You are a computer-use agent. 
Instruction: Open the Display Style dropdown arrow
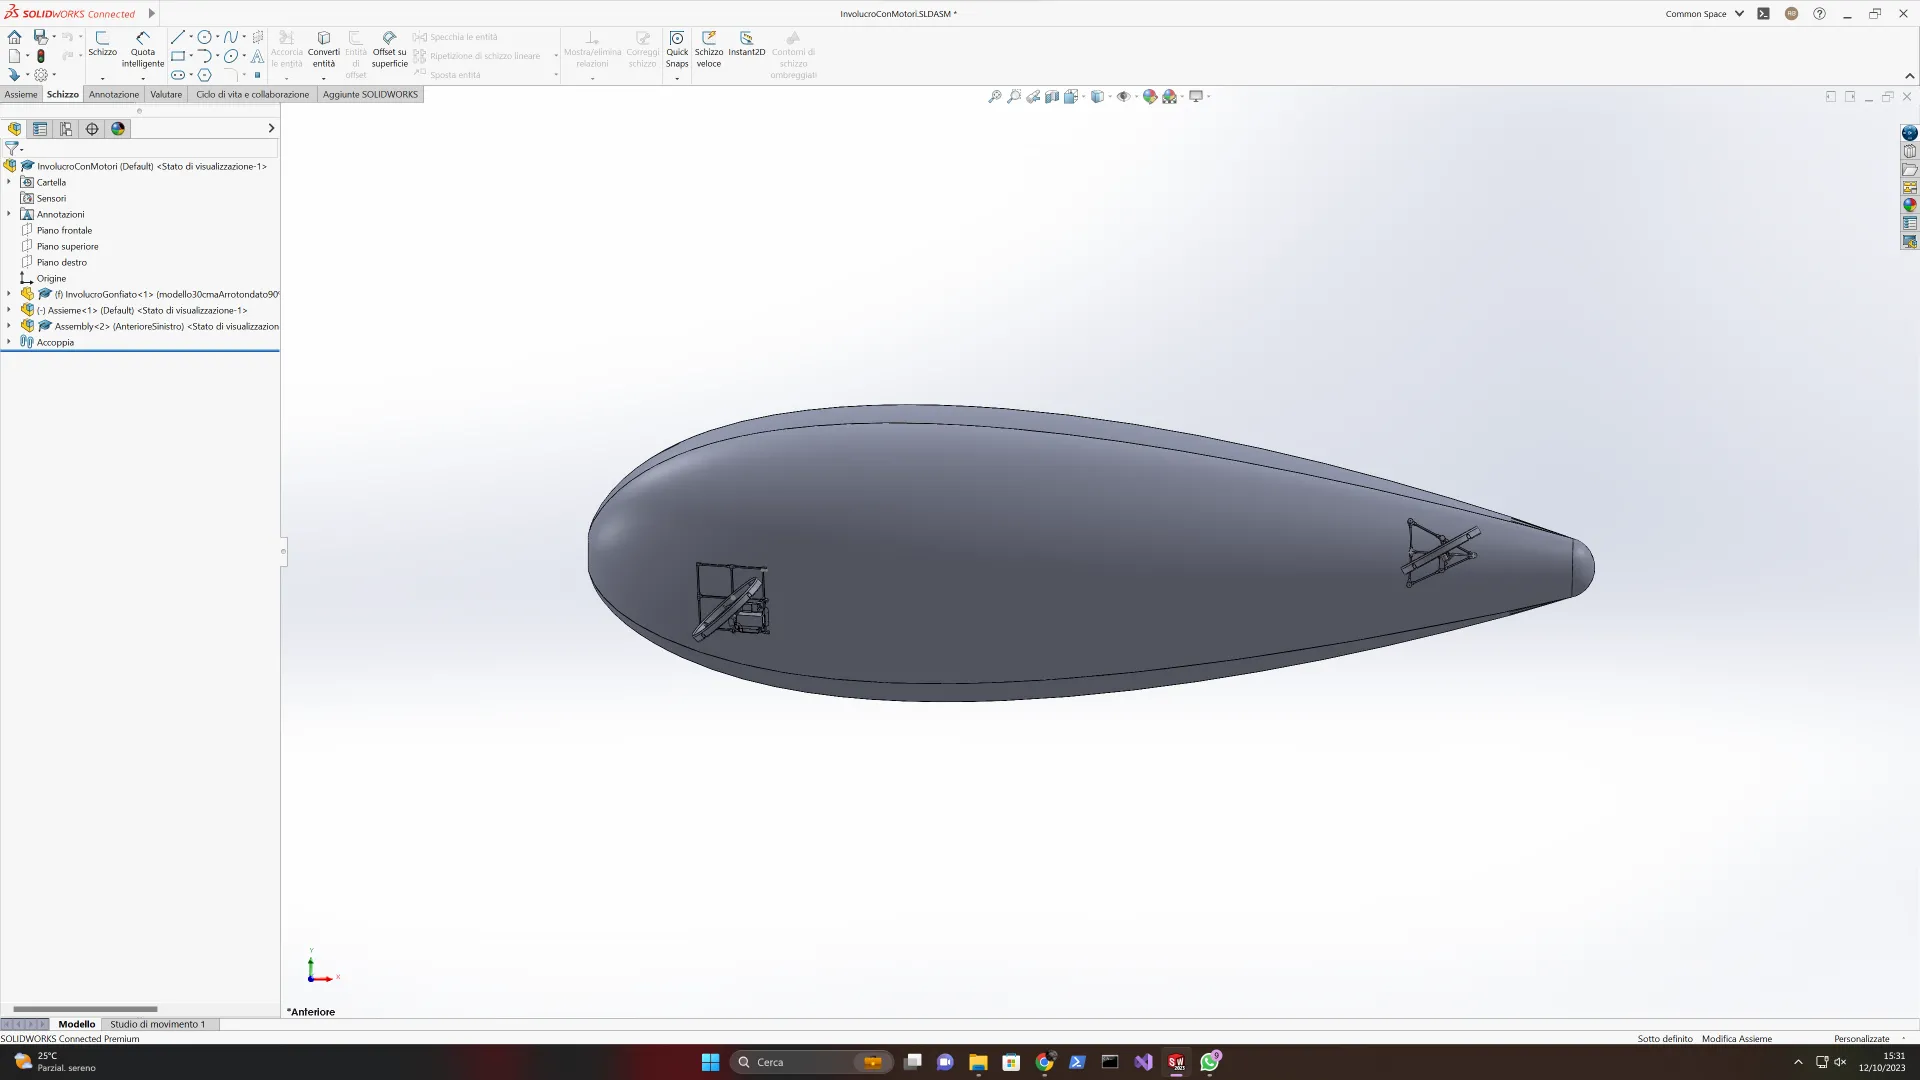pyautogui.click(x=1110, y=97)
